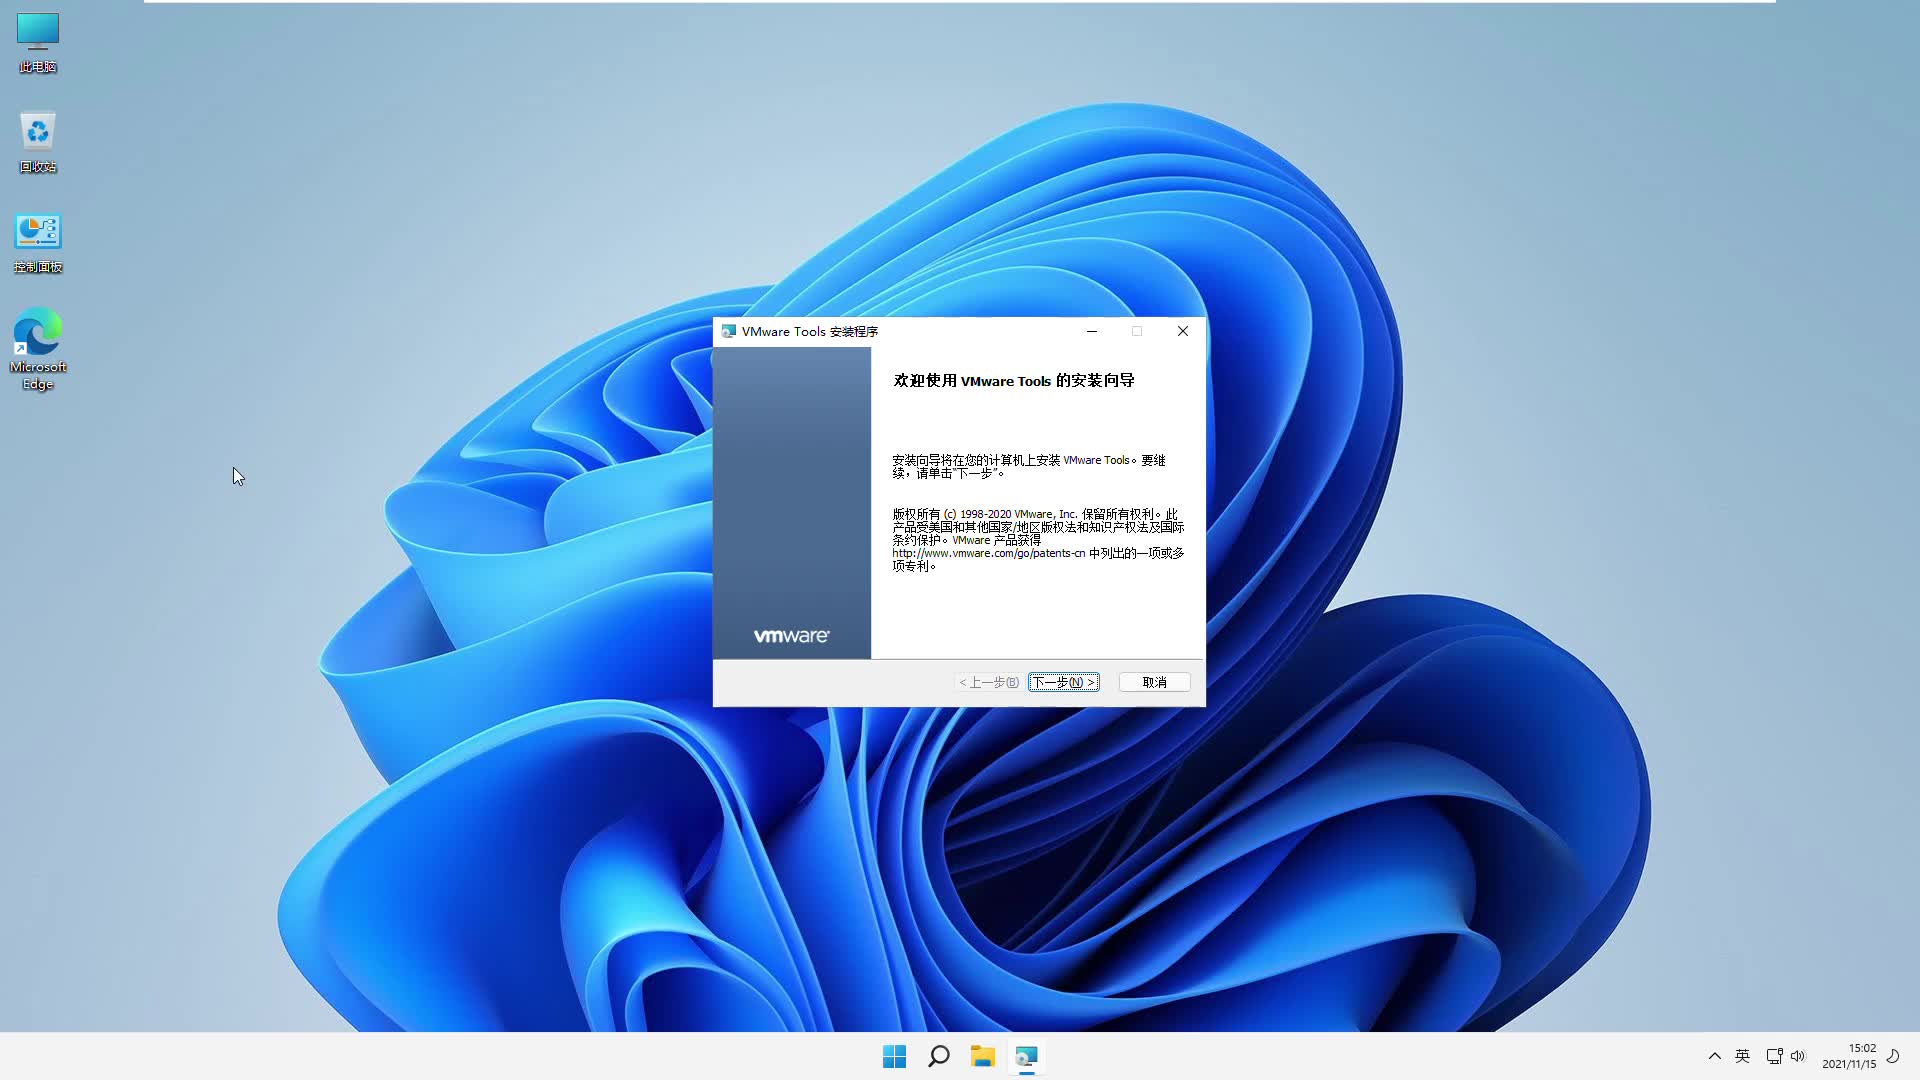1920x1080 pixels.
Task: Select the VMware Tools installer taskbar icon
Action: click(1028, 1055)
